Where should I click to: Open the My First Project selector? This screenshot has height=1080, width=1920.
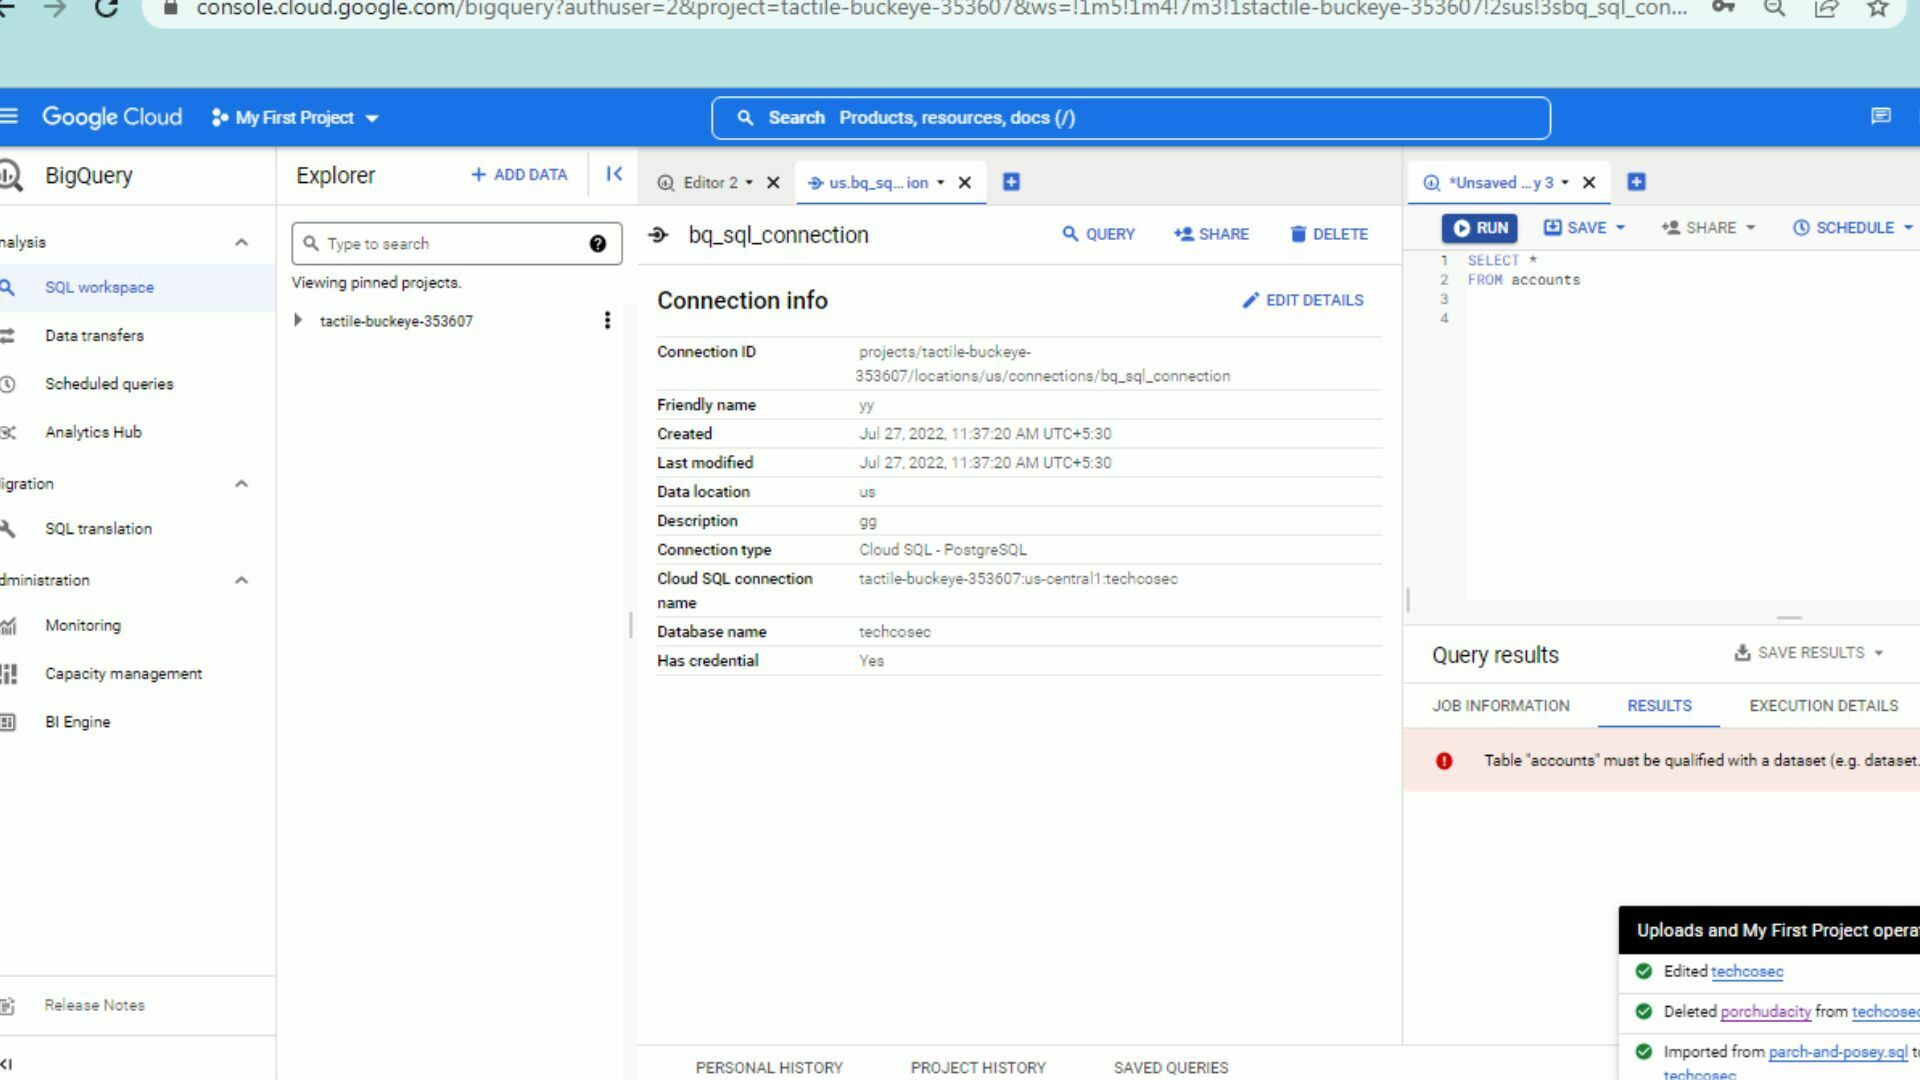point(294,117)
